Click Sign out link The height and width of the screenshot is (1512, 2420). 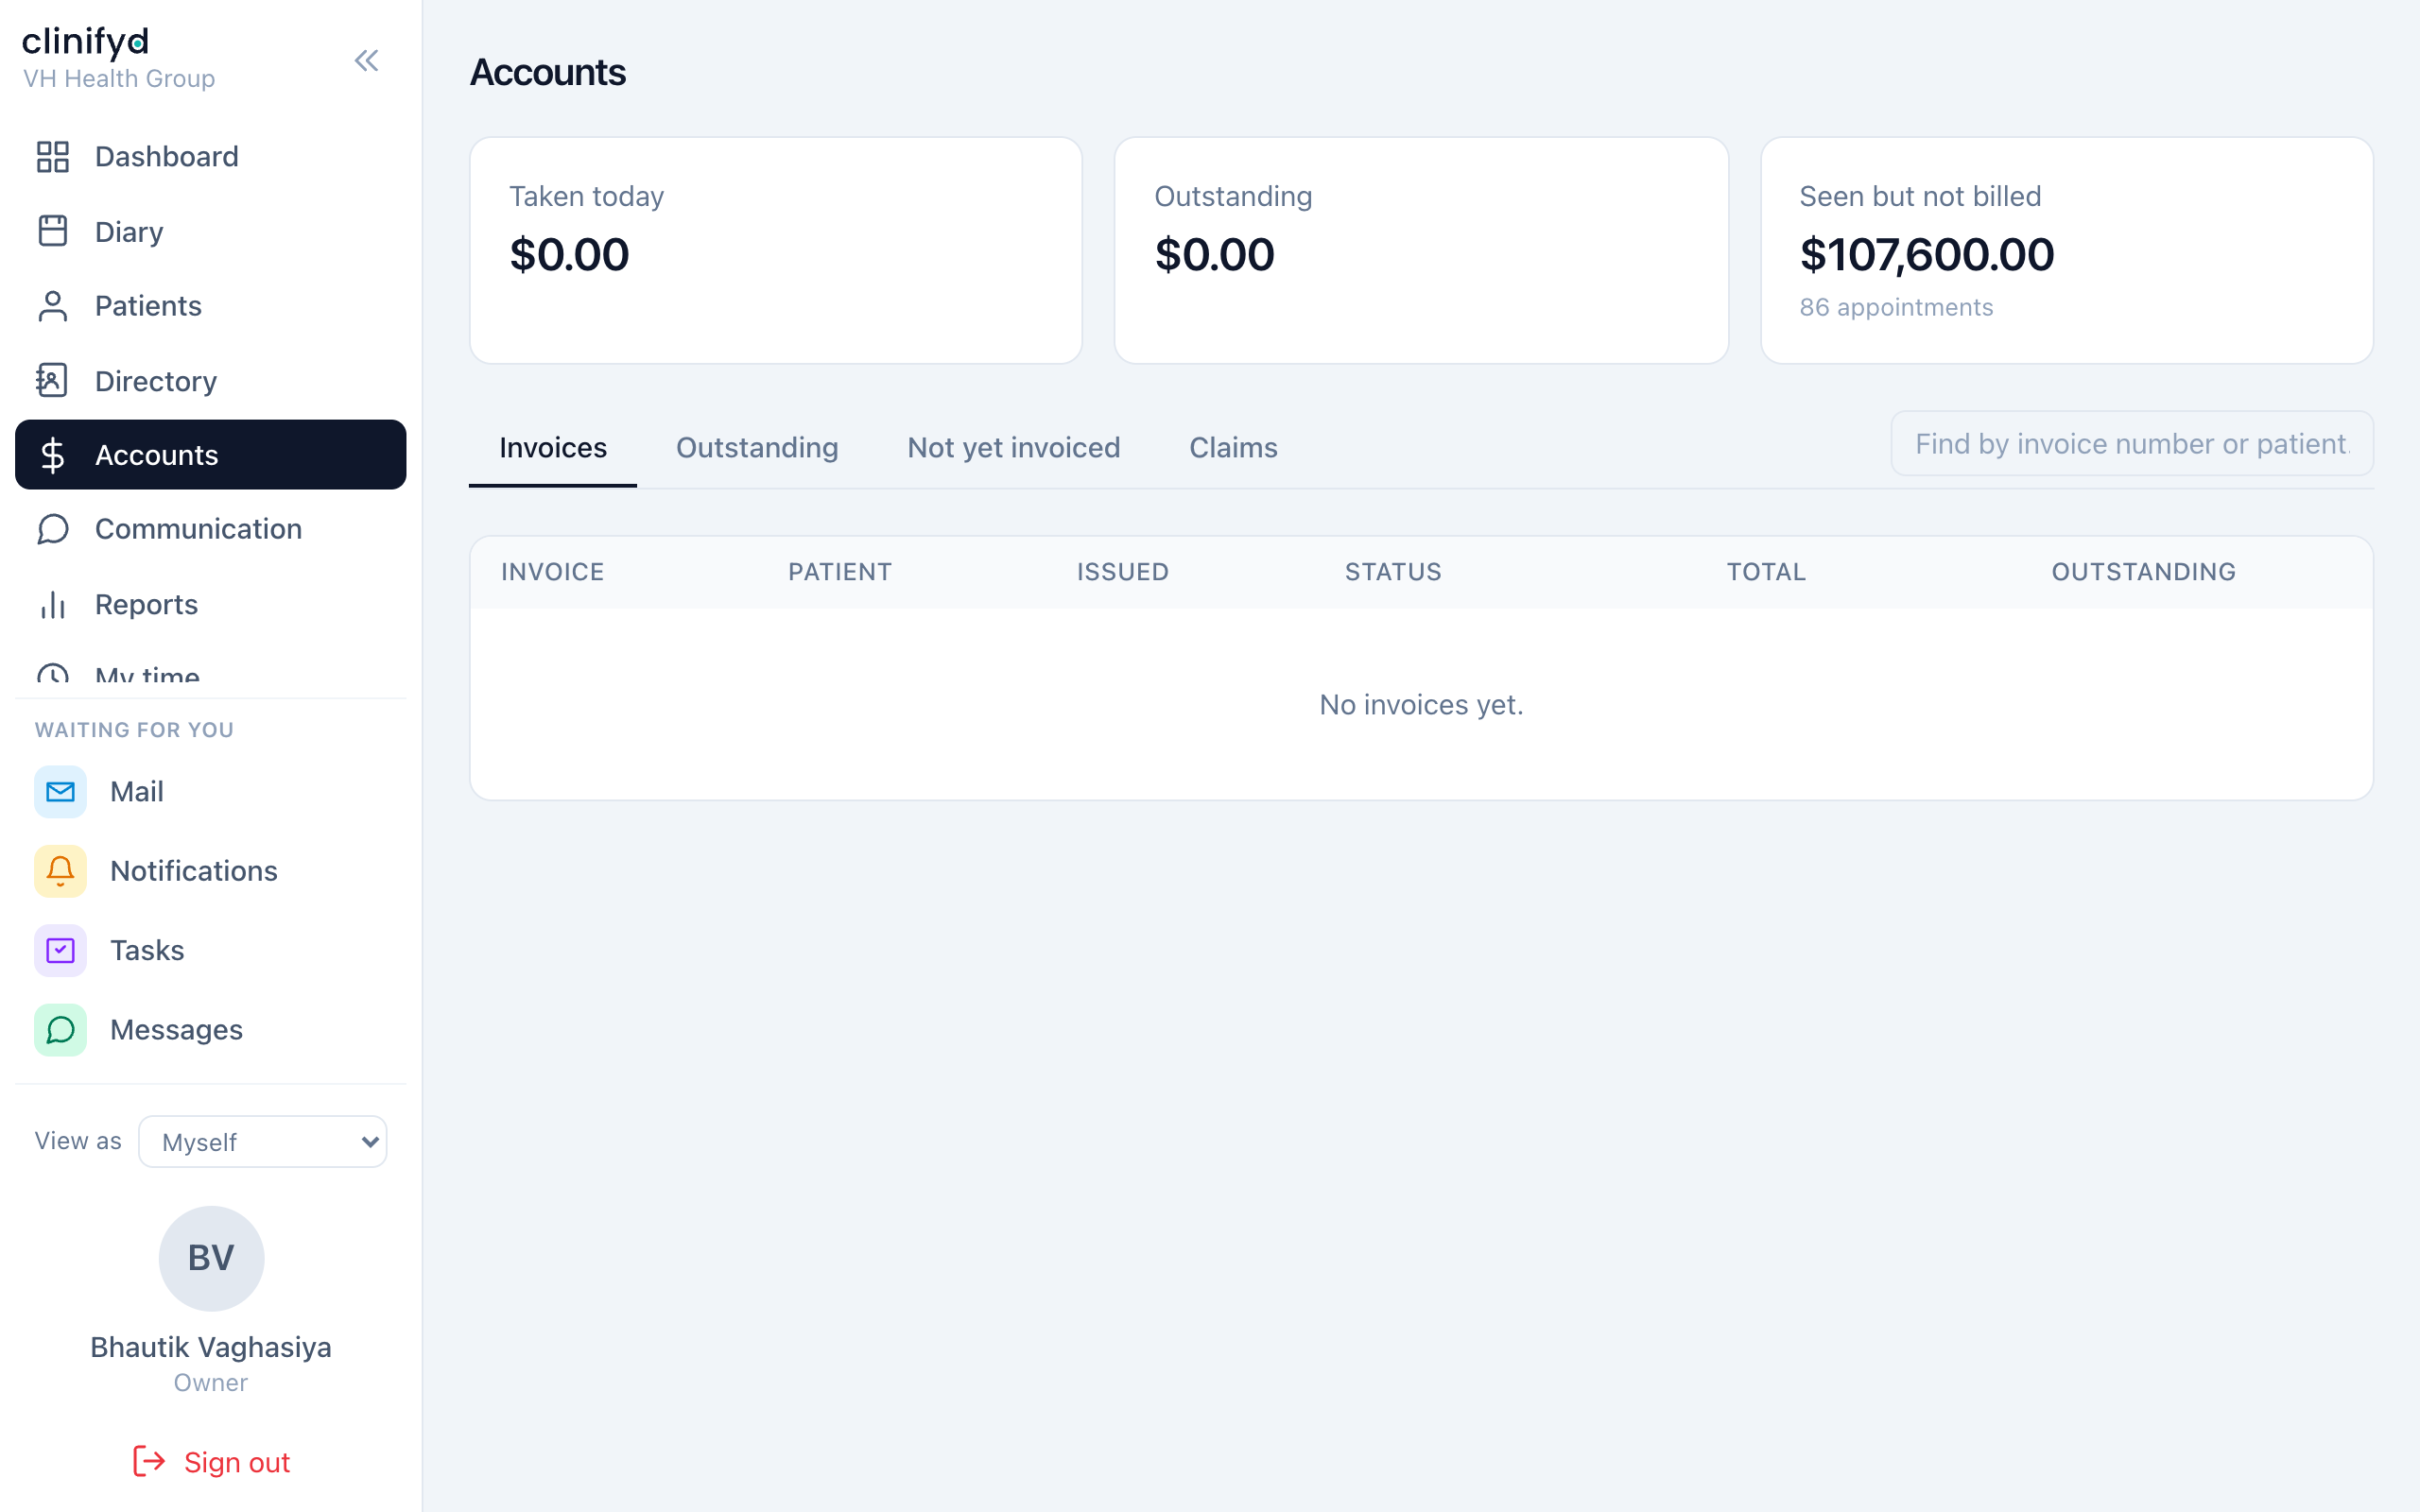211,1462
